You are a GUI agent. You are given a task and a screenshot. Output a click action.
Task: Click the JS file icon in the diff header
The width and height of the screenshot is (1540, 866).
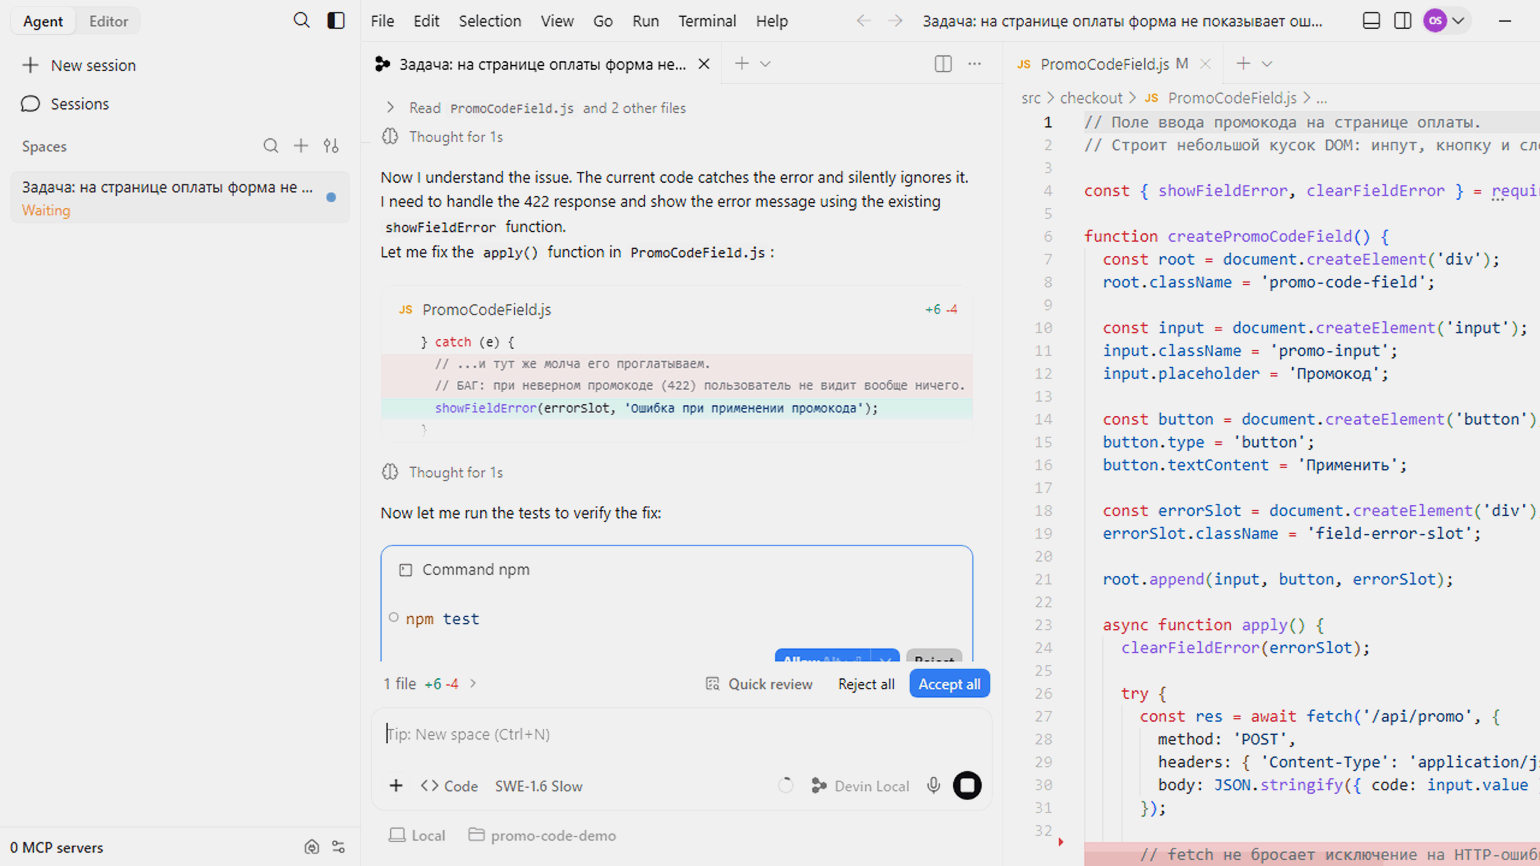(405, 310)
